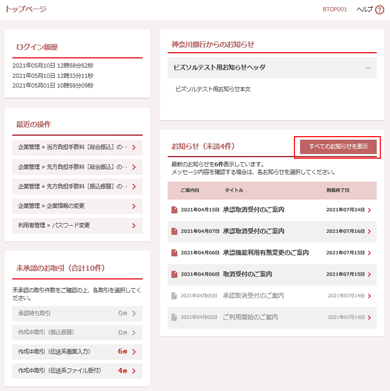This screenshot has width=390, height=391.
Task: Click end date 2021年07月24日
Action: point(345,210)
